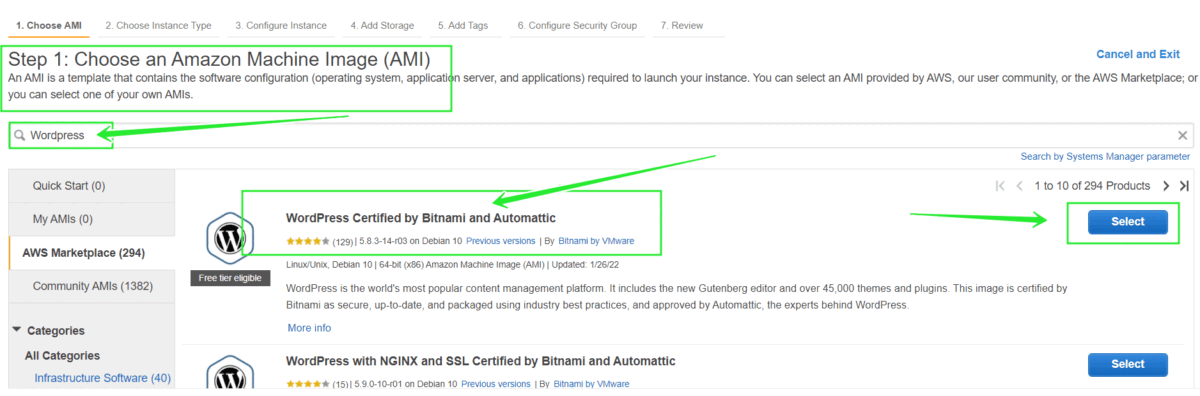Click the All Categories filter
Viewport: 1200px width, 396px height.
[62, 355]
